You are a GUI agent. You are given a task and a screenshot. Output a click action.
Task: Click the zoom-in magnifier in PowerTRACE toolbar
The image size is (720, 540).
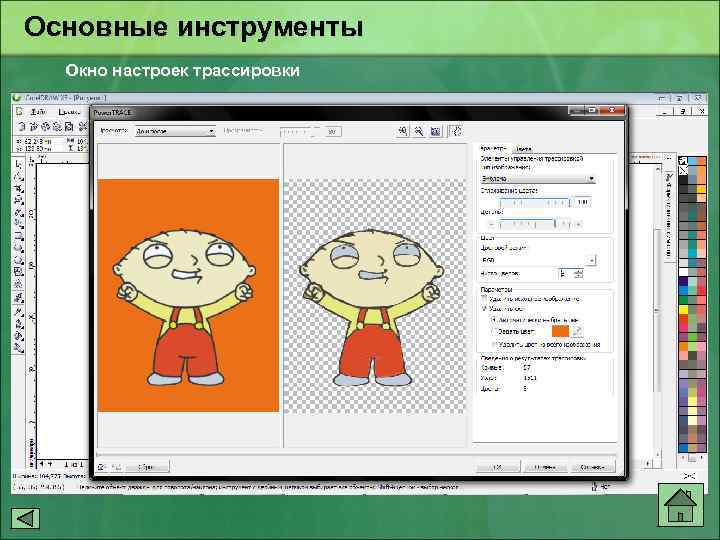point(403,132)
